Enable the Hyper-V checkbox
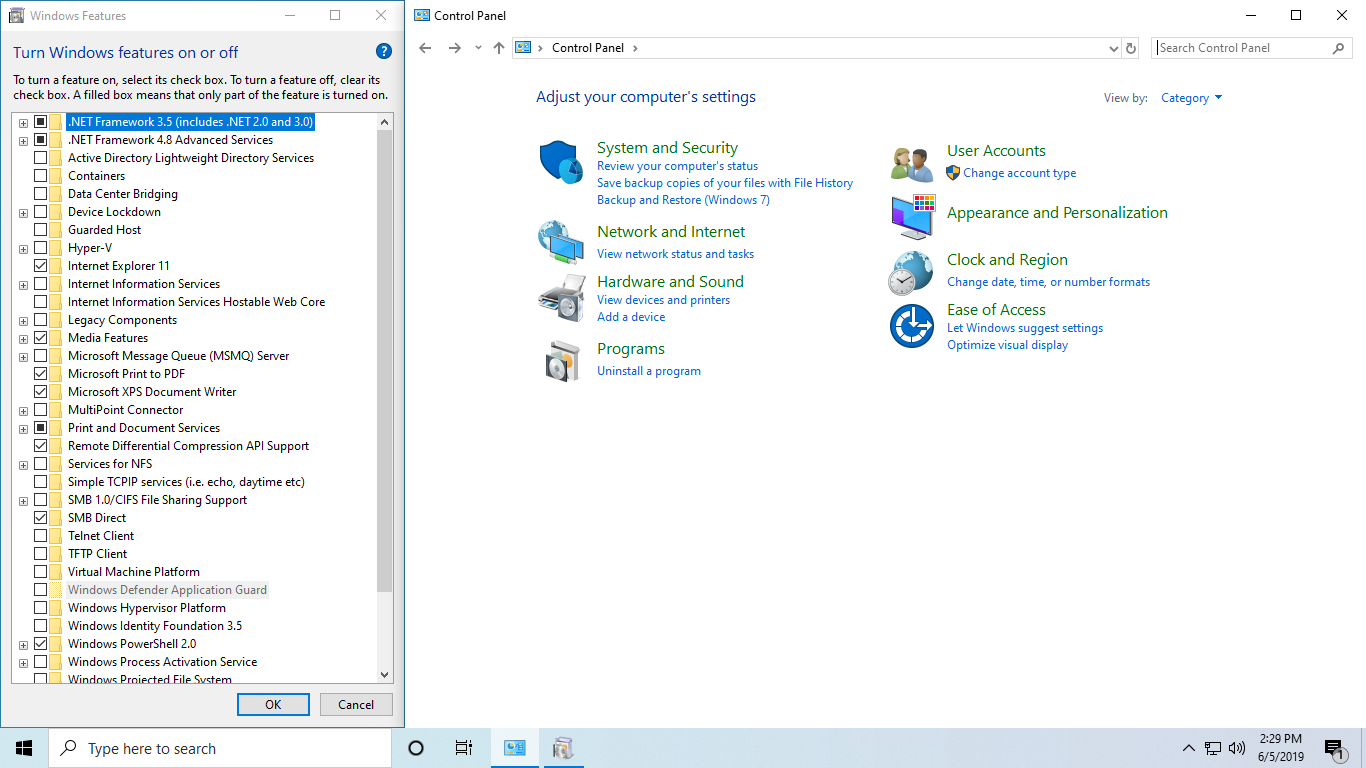The image size is (1366, 768). [x=41, y=248]
